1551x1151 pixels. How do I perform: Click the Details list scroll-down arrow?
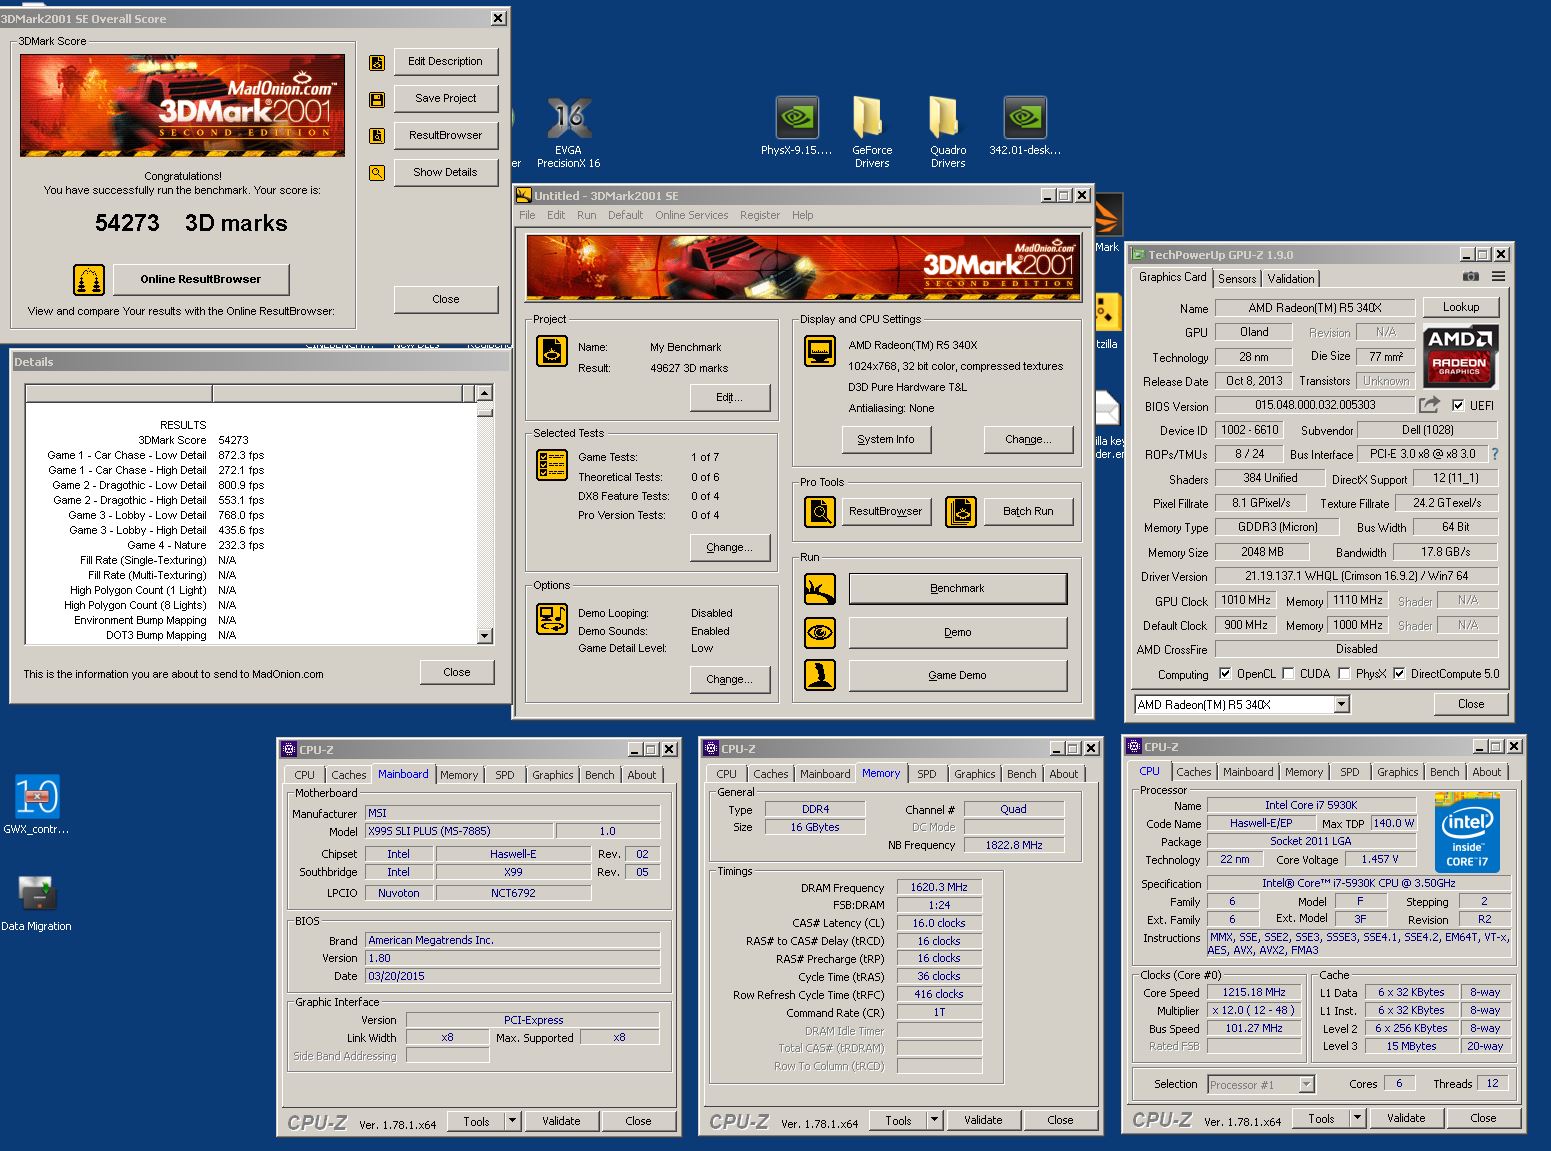pyautogui.click(x=485, y=635)
